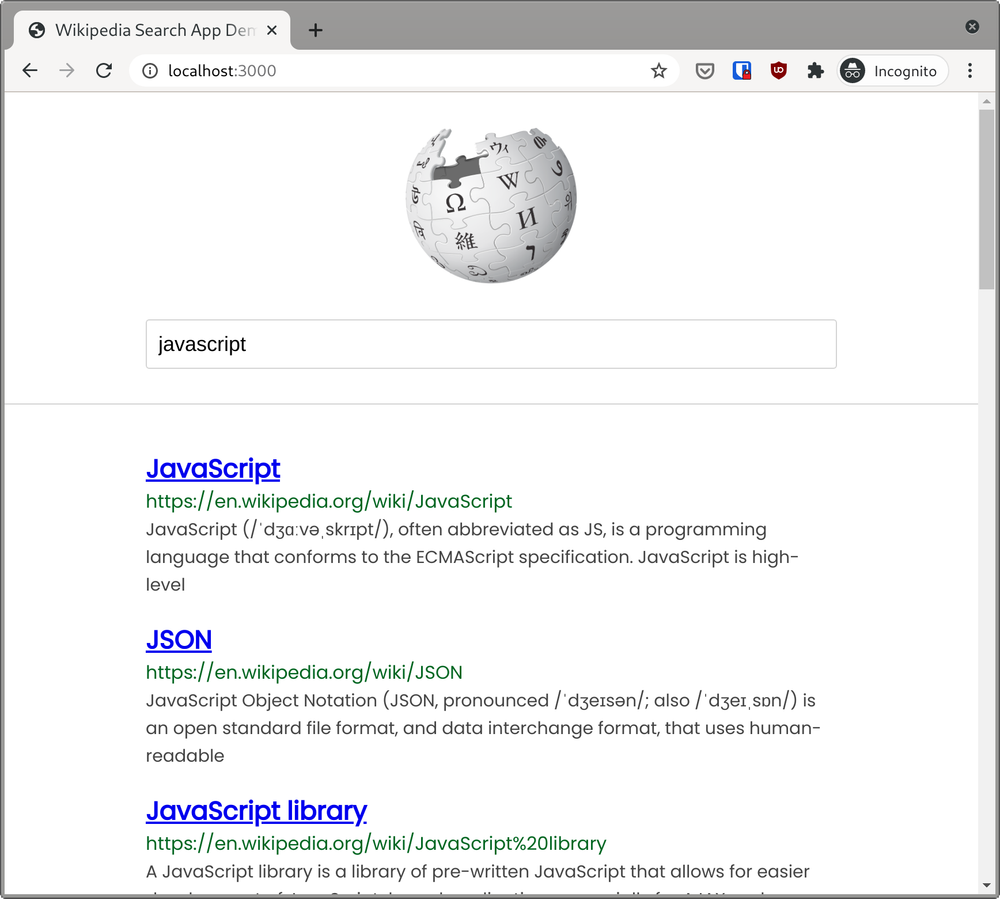Click the URL https://en.wikipedia.org/wiki/JSON
The image size is (1000, 899).
pos(304,672)
